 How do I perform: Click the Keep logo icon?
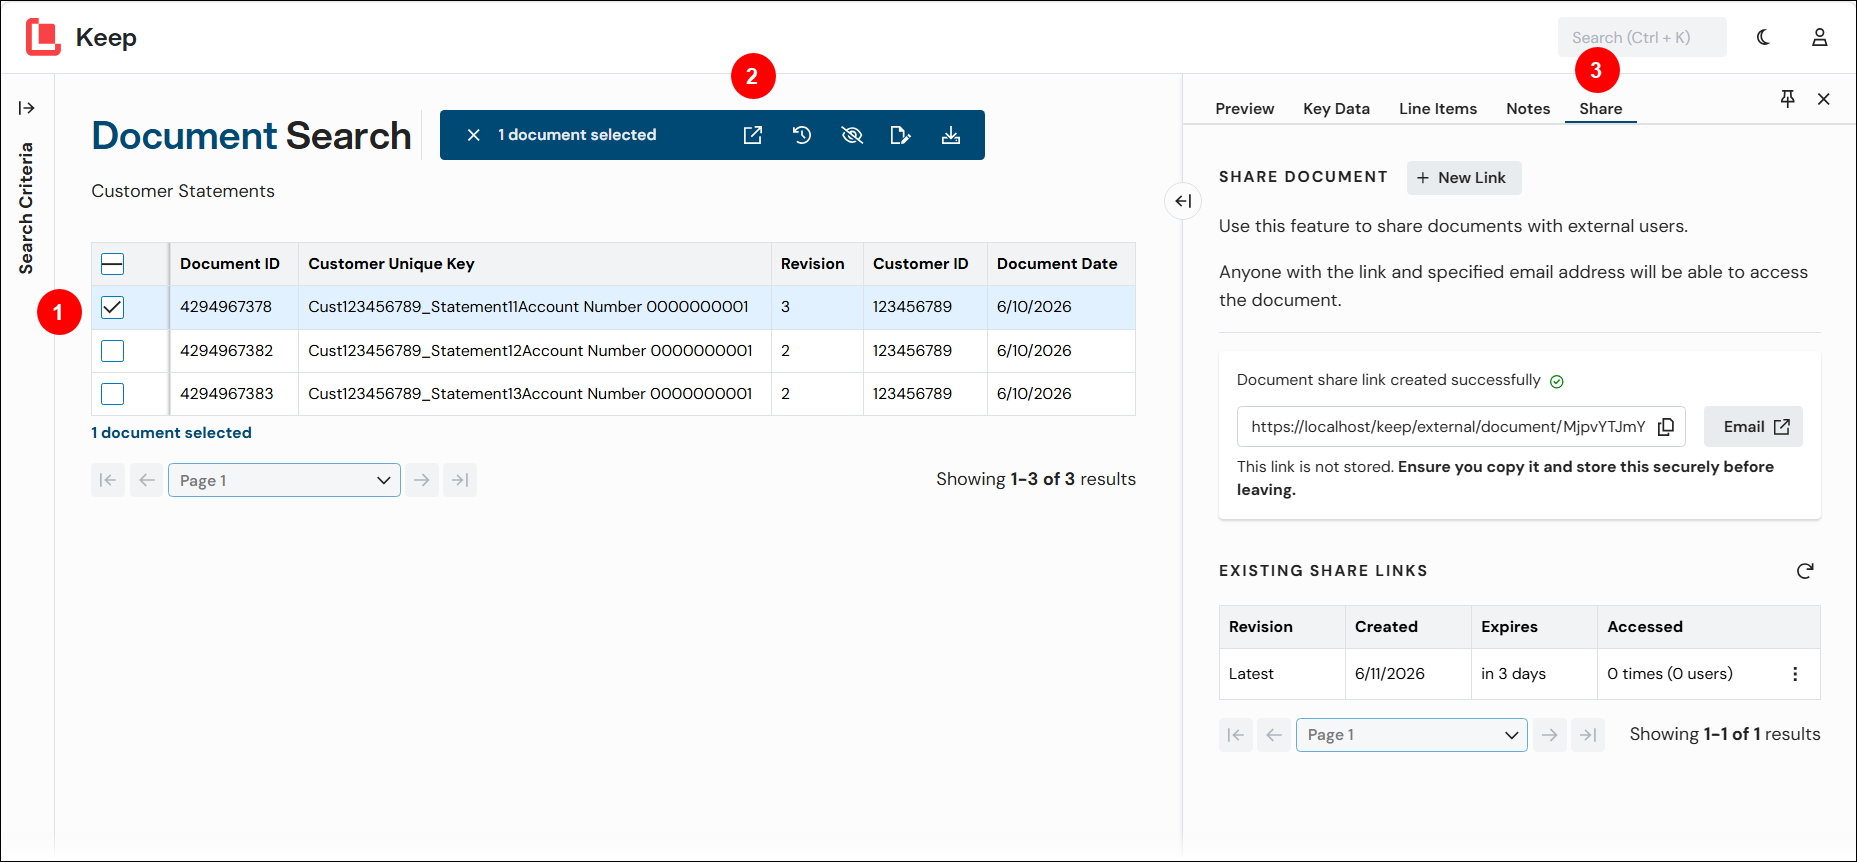(x=43, y=37)
